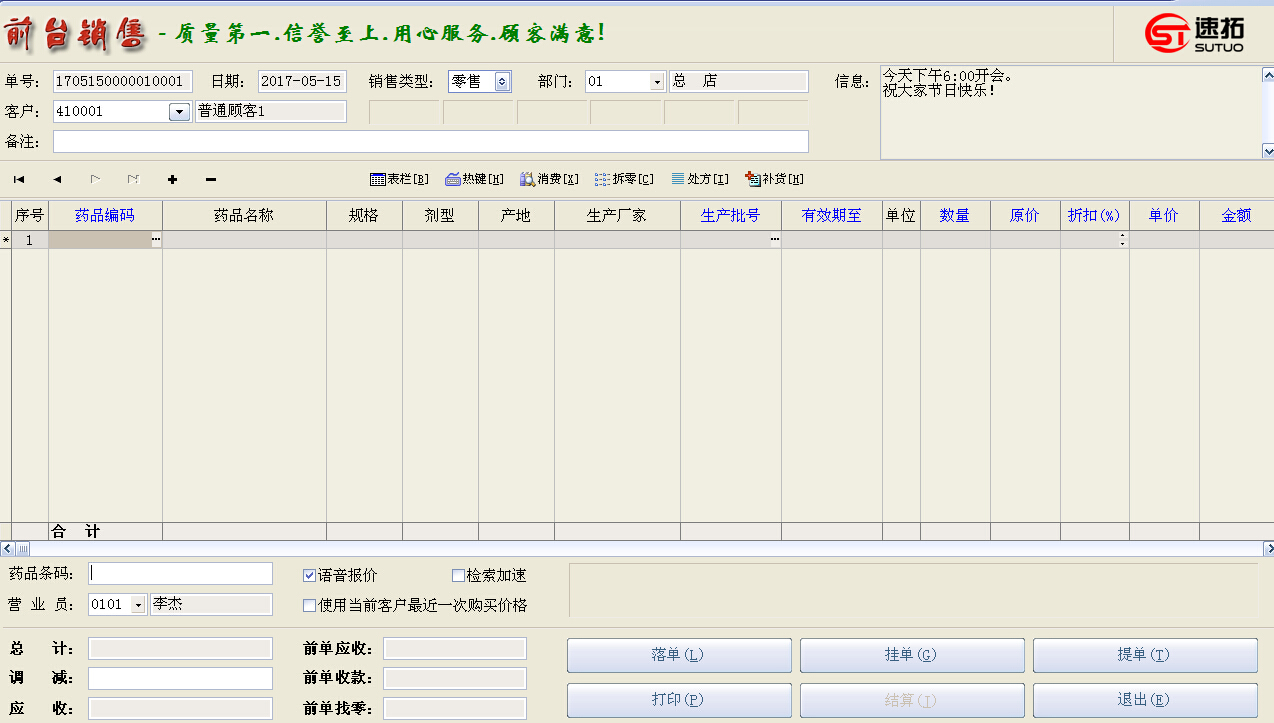This screenshot has height=723, width=1274.
Task: Delete row with minus icon
Action: pos(211,180)
